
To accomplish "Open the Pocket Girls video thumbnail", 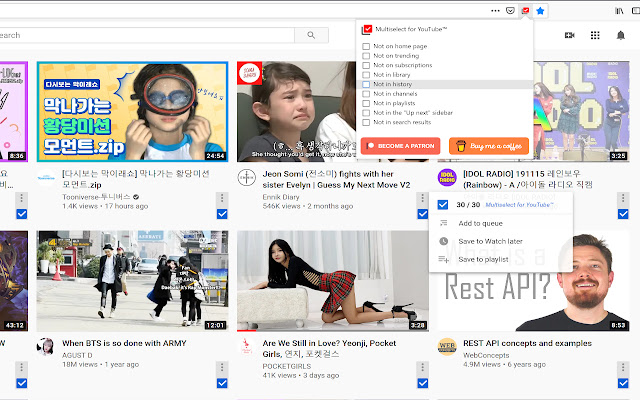I will pos(333,281).
